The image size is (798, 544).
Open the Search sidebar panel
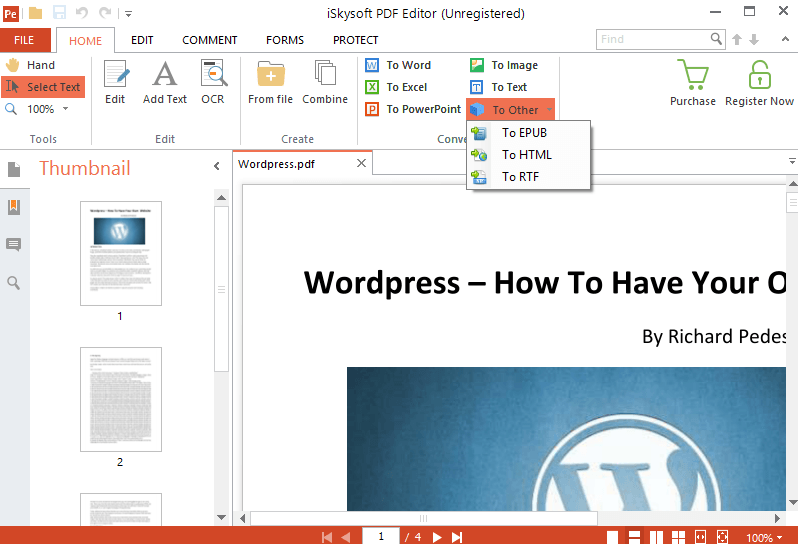(x=14, y=283)
